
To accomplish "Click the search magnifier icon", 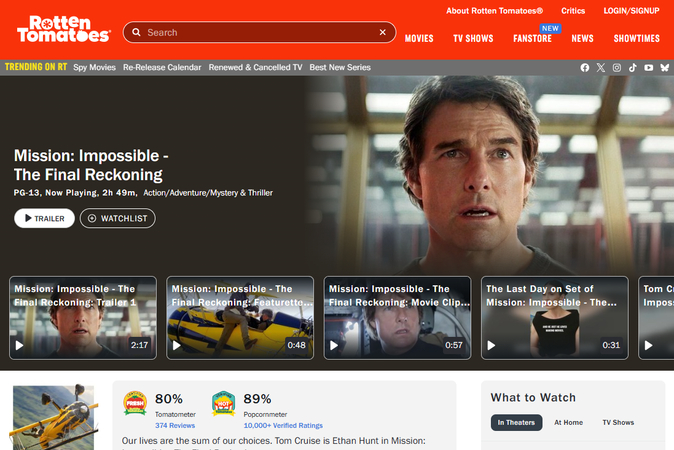I will tap(136, 32).
